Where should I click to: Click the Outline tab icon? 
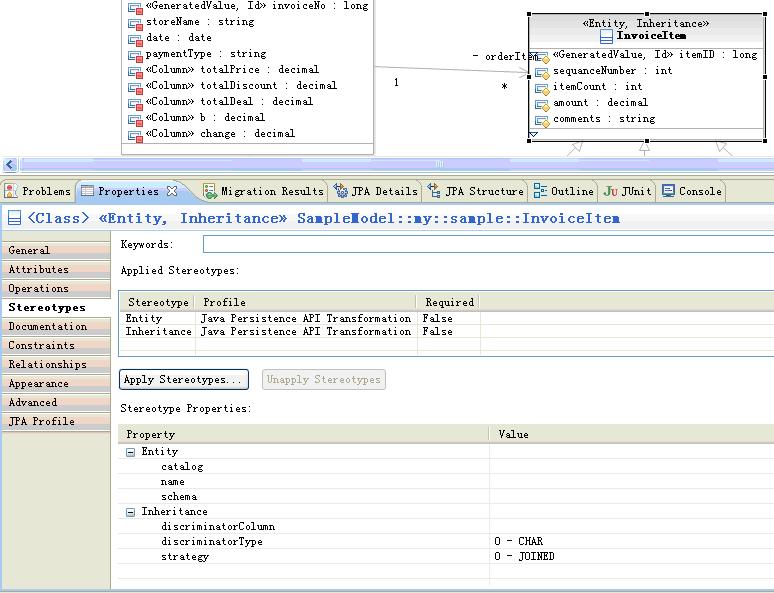point(540,191)
